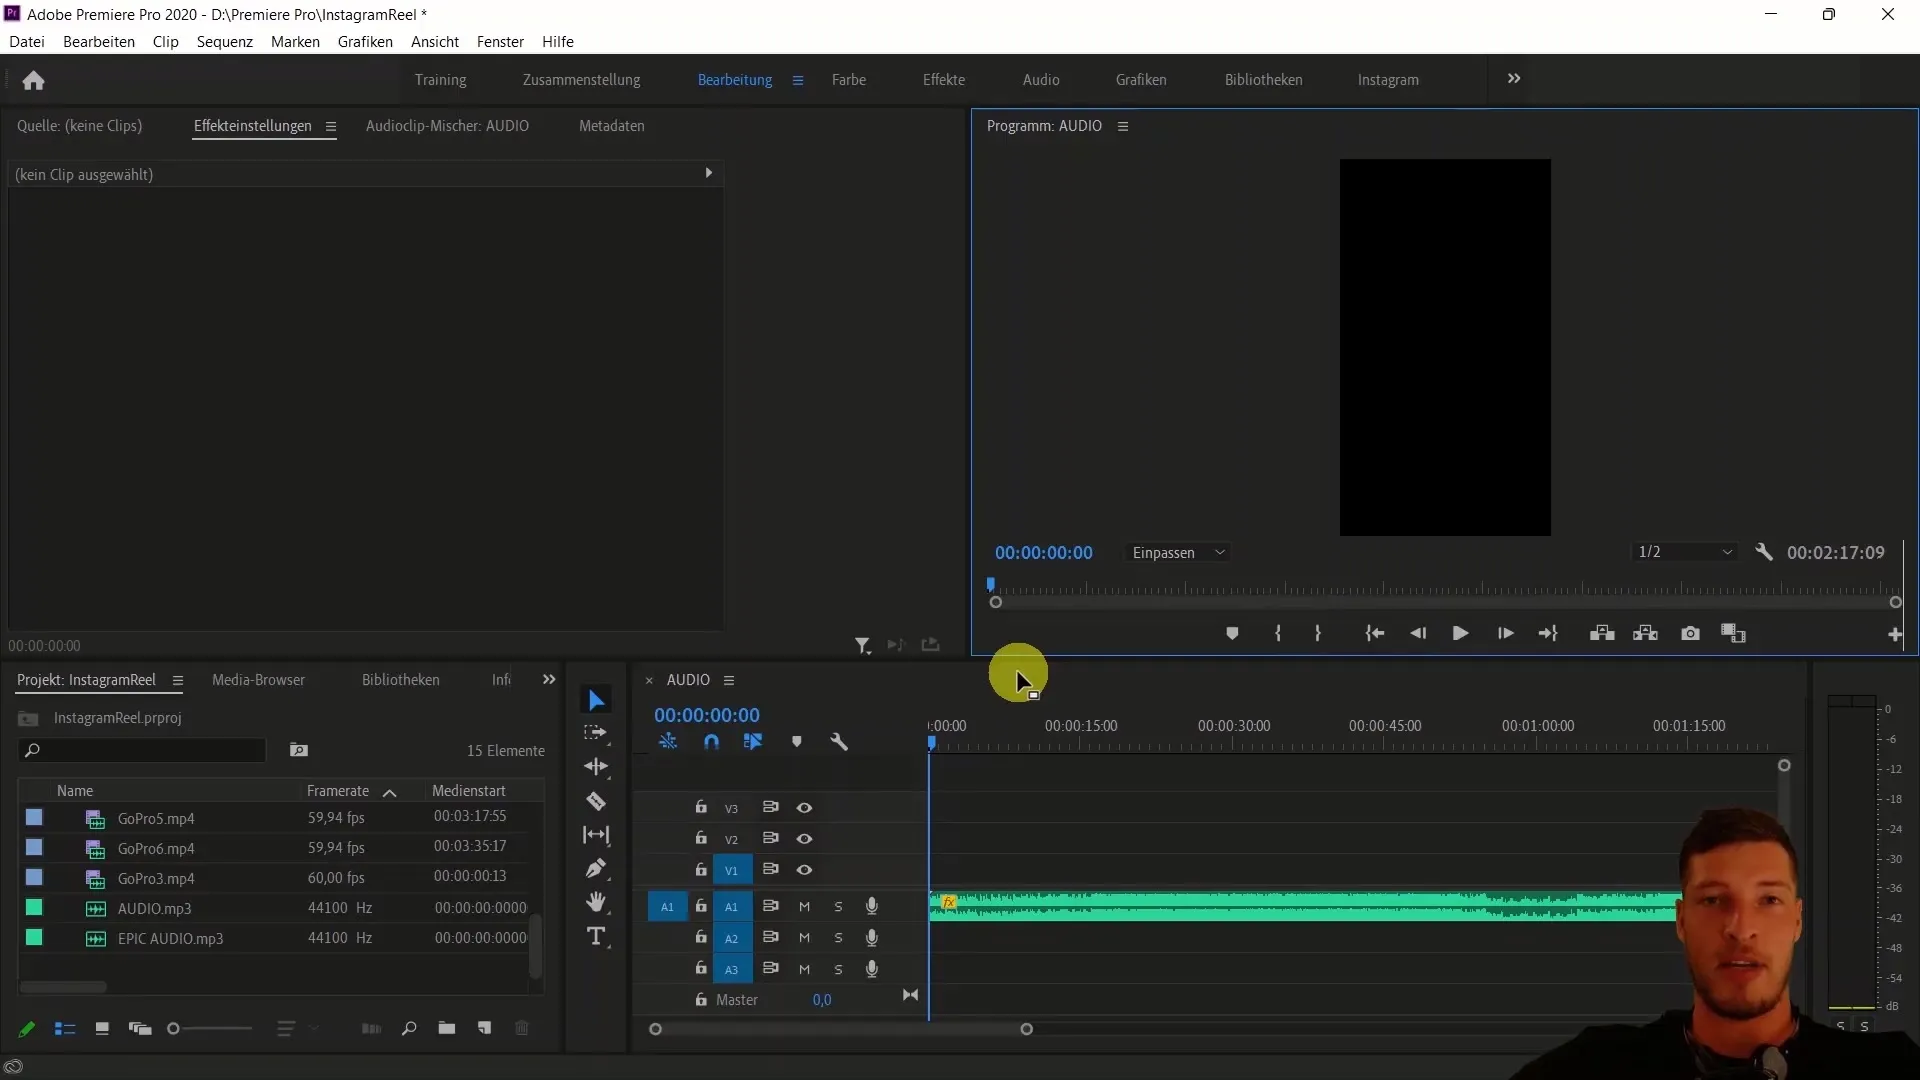This screenshot has width=1920, height=1080.
Task: Open Program monitor button editor plus
Action: (1894, 635)
